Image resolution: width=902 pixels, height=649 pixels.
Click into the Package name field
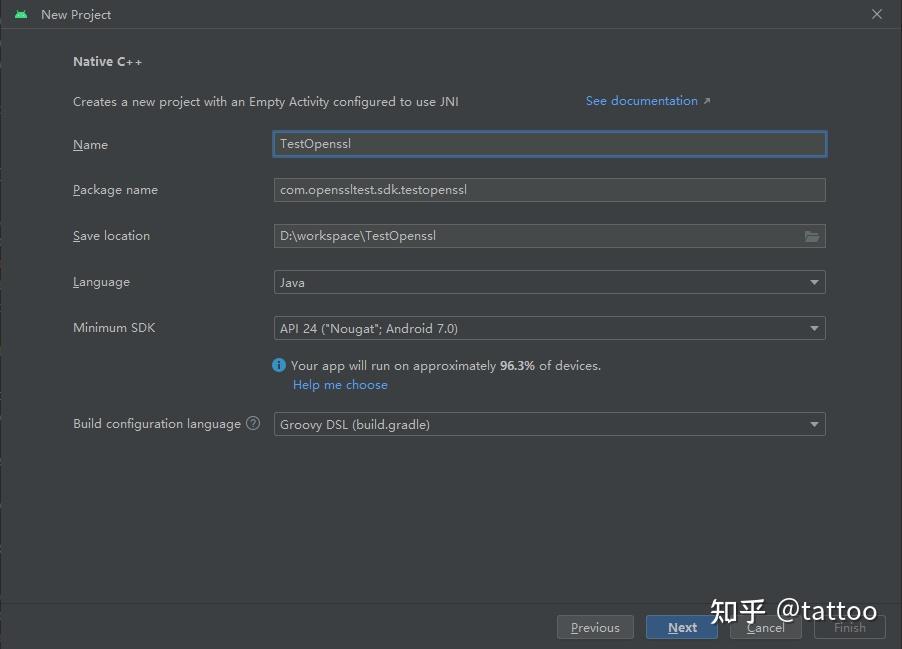tap(549, 190)
